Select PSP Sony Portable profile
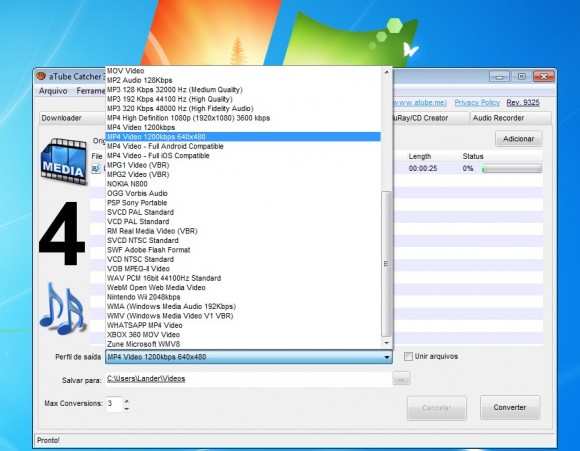 [243, 203]
